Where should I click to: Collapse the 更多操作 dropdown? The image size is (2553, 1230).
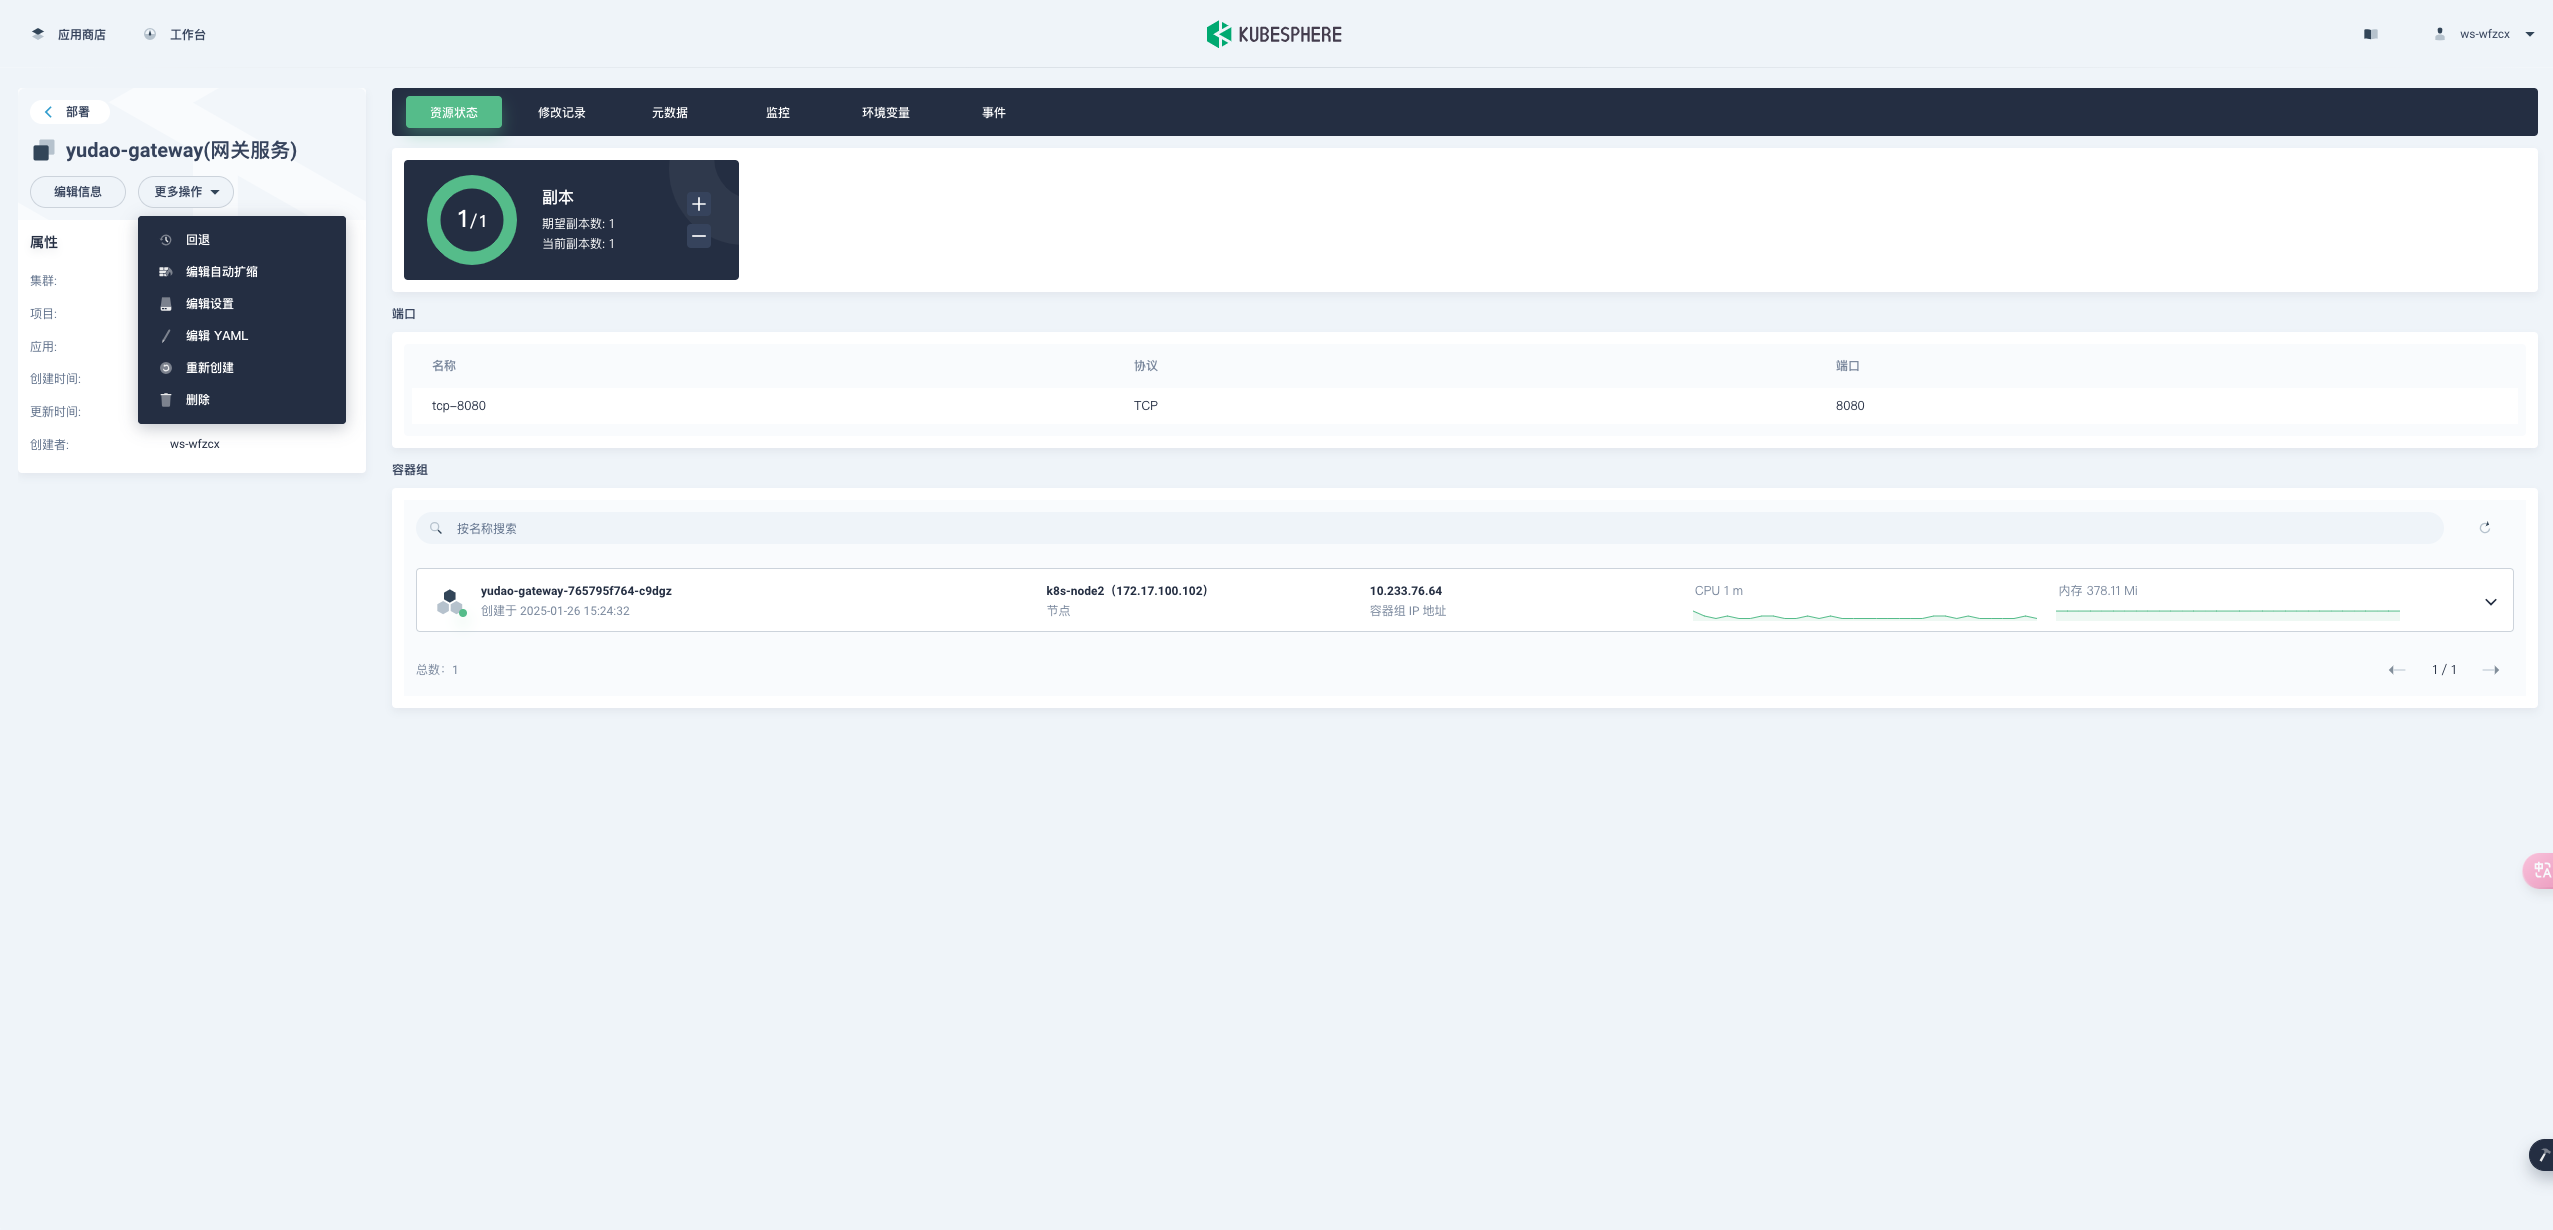pyautogui.click(x=186, y=192)
